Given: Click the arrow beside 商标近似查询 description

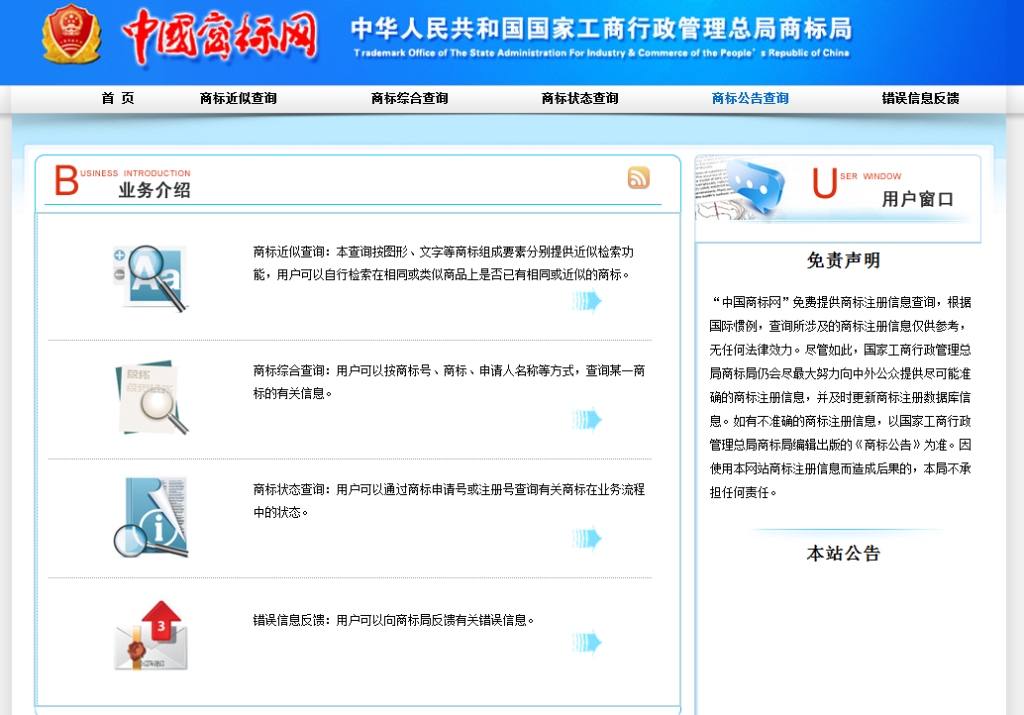Looking at the screenshot, I should point(587,300).
